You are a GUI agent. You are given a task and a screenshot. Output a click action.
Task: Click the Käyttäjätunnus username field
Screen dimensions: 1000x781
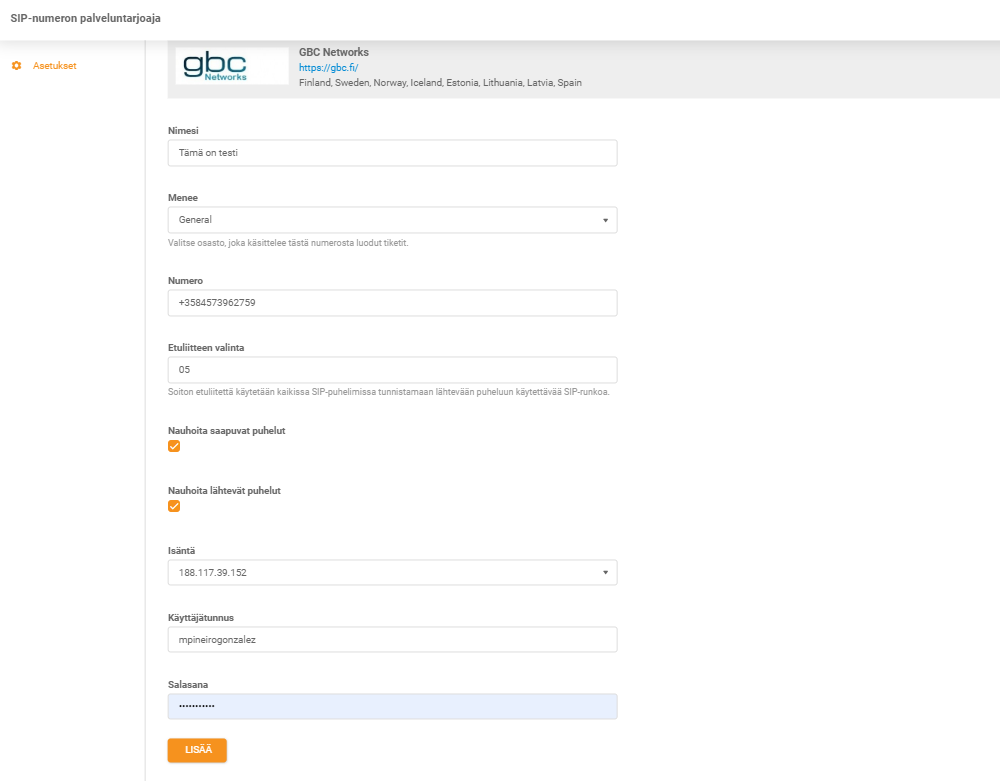[x=392, y=639]
